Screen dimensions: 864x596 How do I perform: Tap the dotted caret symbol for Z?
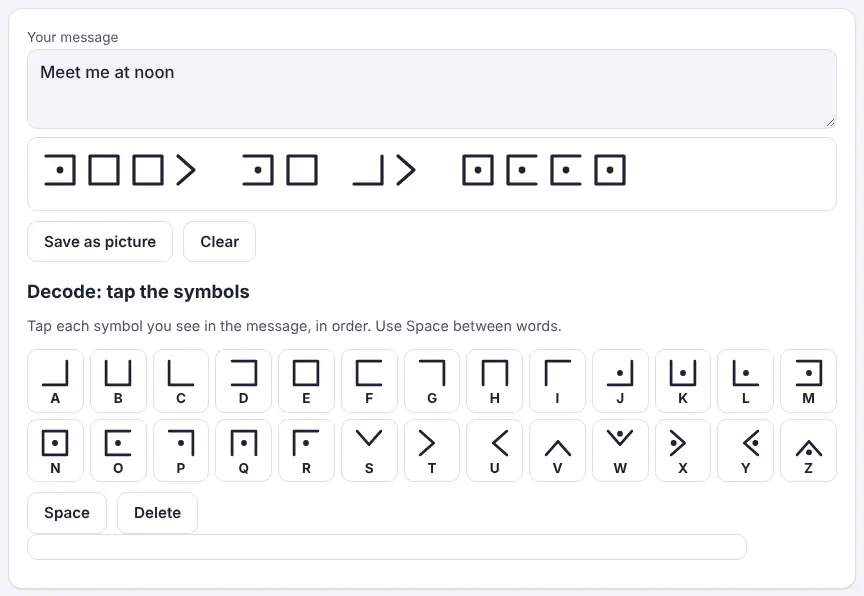[808, 451]
